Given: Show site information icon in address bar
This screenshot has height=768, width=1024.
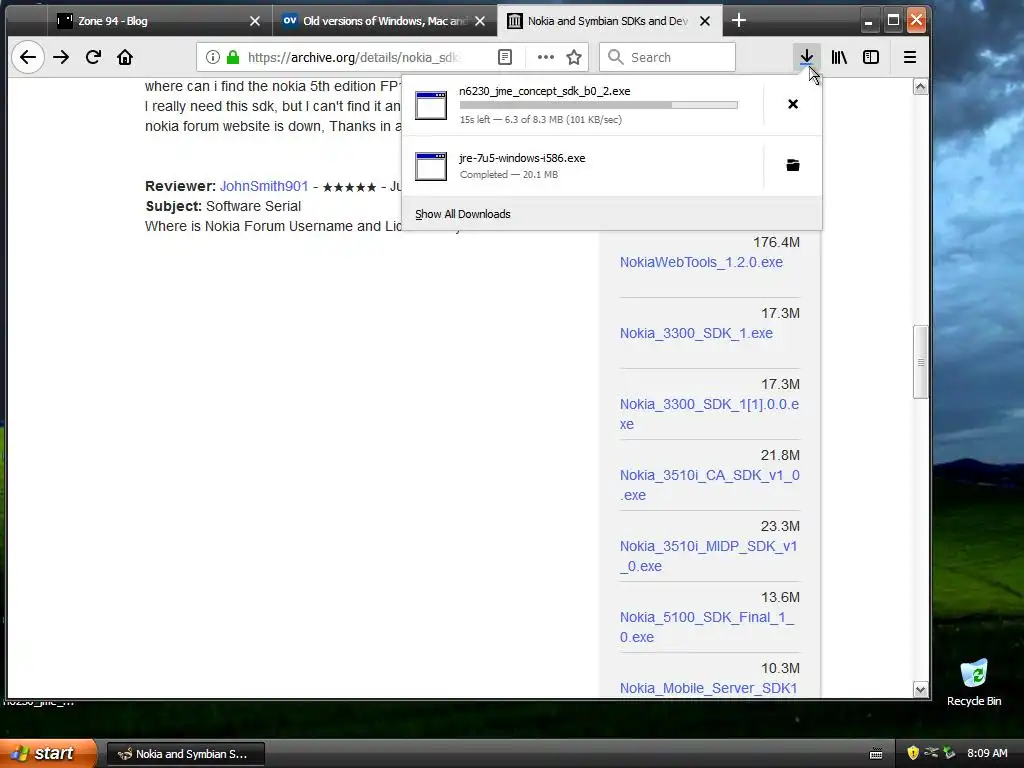Looking at the screenshot, I should (212, 57).
